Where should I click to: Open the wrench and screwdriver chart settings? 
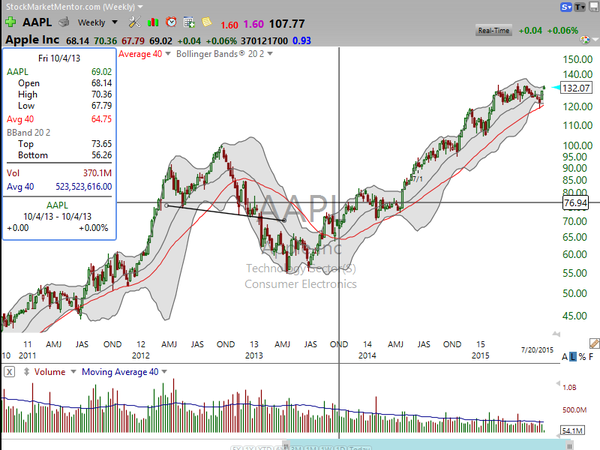click(x=134, y=22)
